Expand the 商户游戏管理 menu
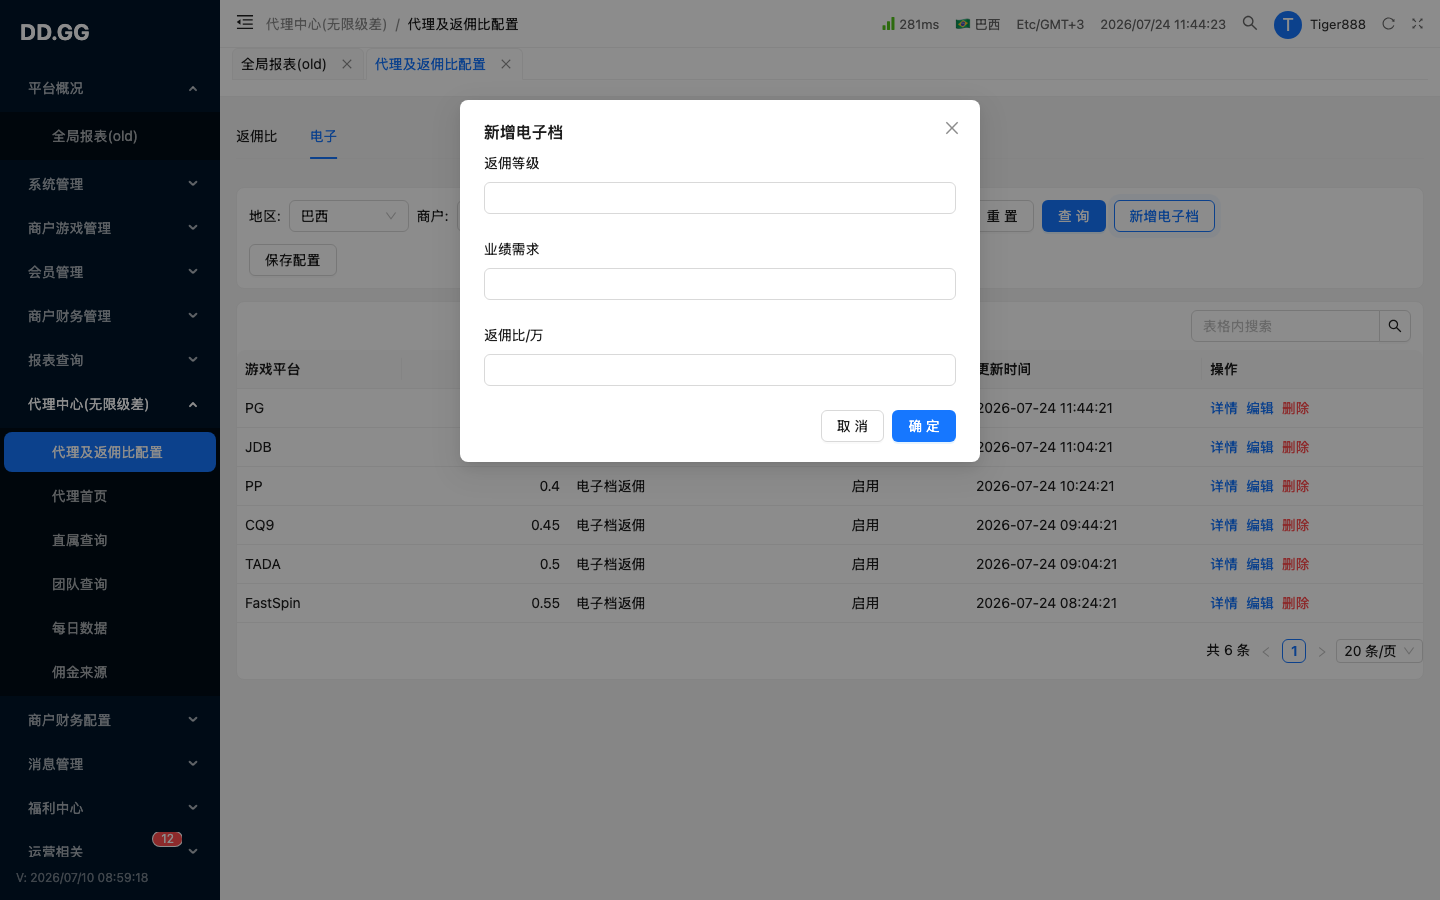The height and width of the screenshot is (900, 1440). 110,228
